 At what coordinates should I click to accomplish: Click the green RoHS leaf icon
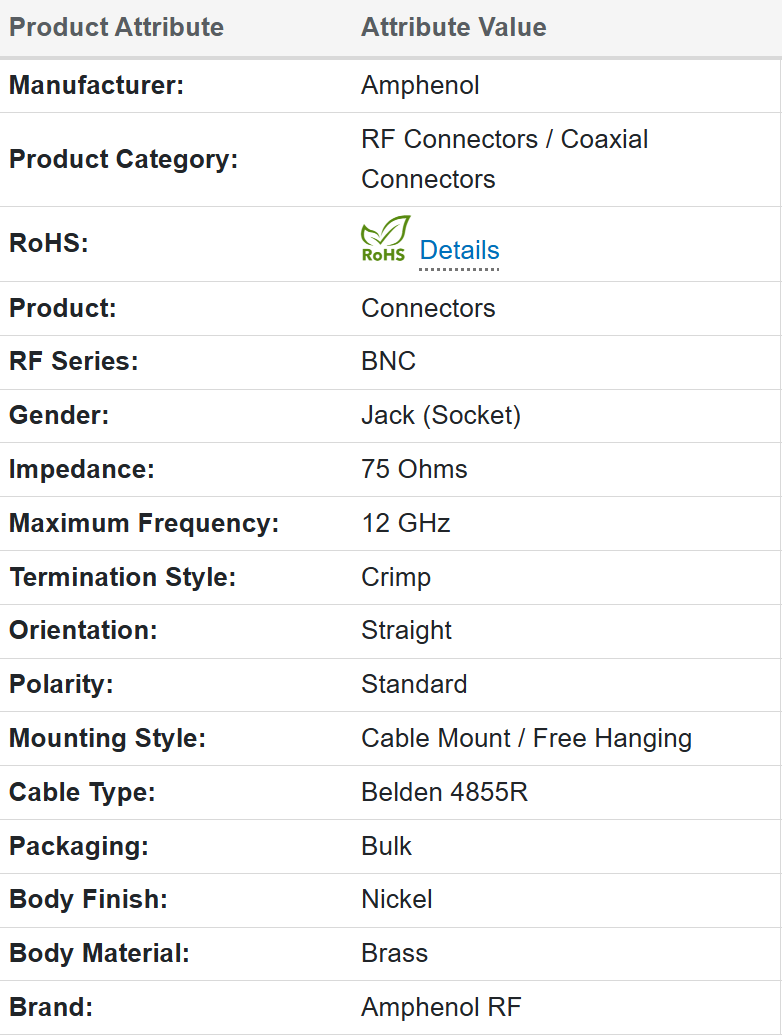coord(385,240)
